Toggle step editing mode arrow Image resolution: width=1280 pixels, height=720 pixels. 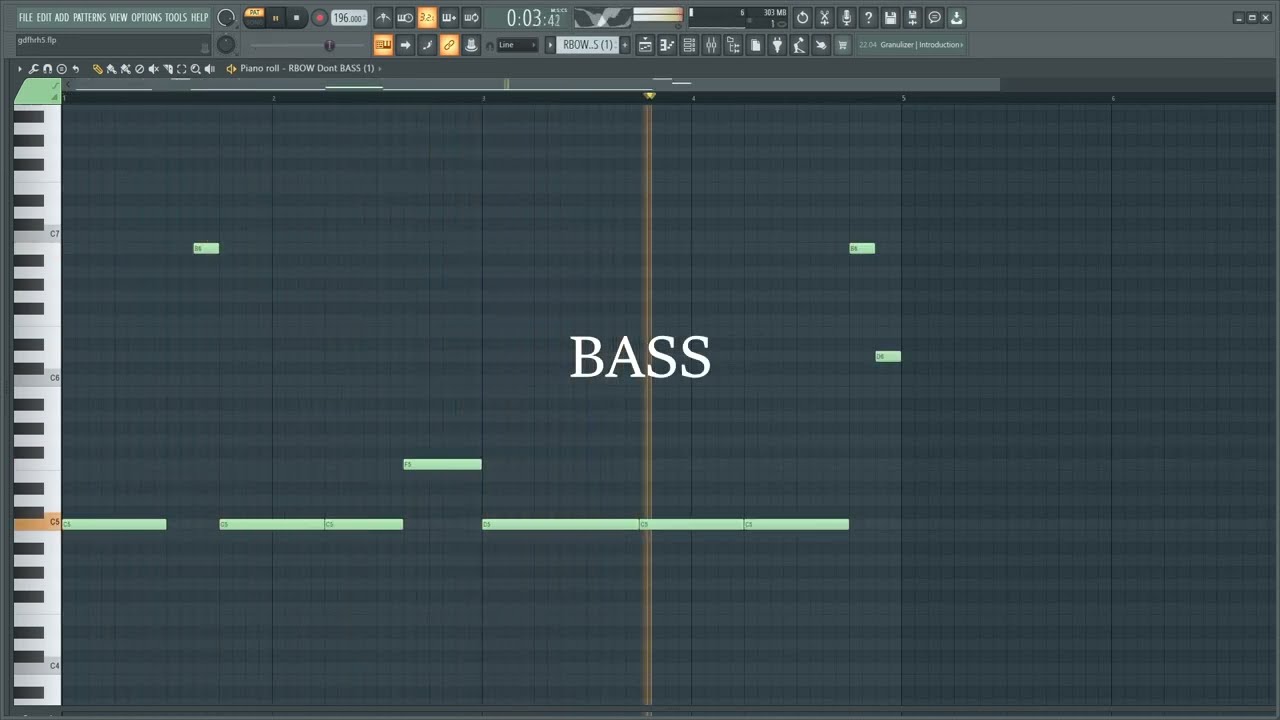point(405,45)
